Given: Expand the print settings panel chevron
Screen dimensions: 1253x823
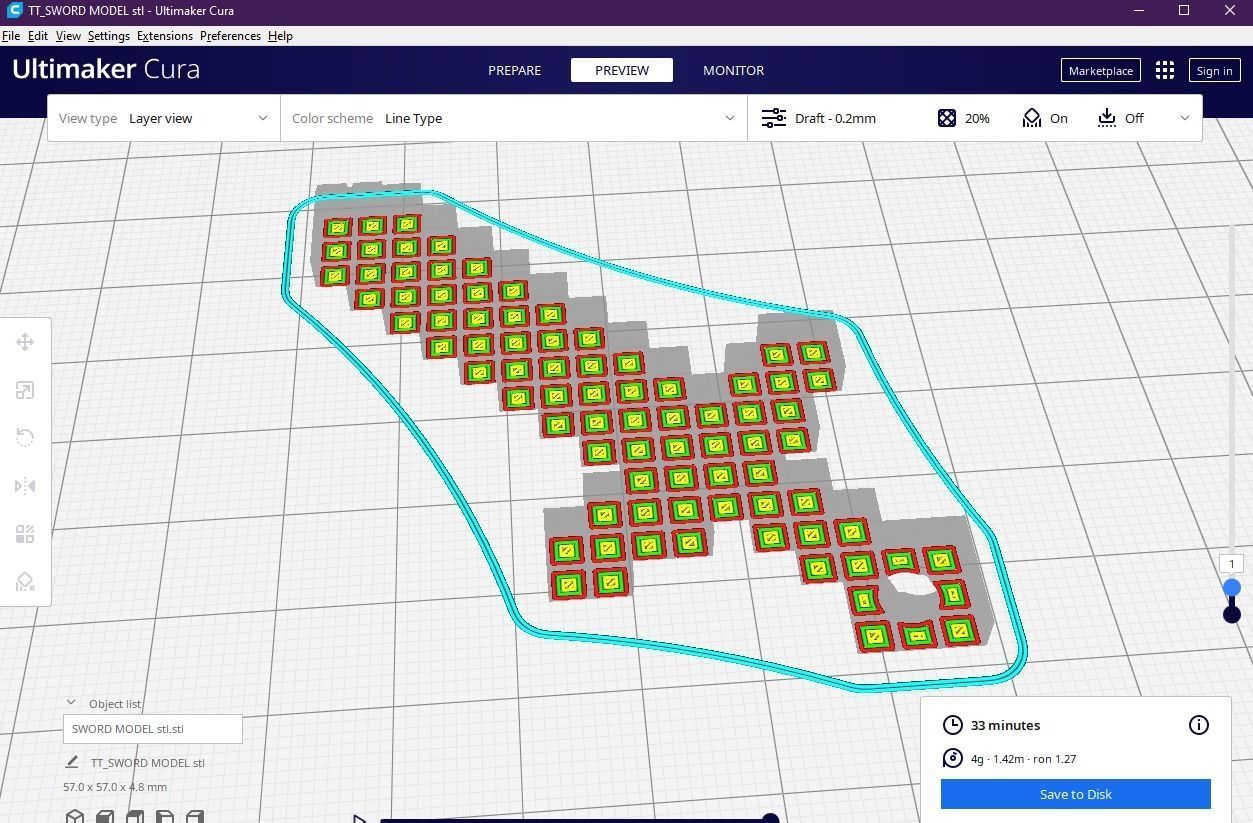Looking at the screenshot, I should point(1185,118).
